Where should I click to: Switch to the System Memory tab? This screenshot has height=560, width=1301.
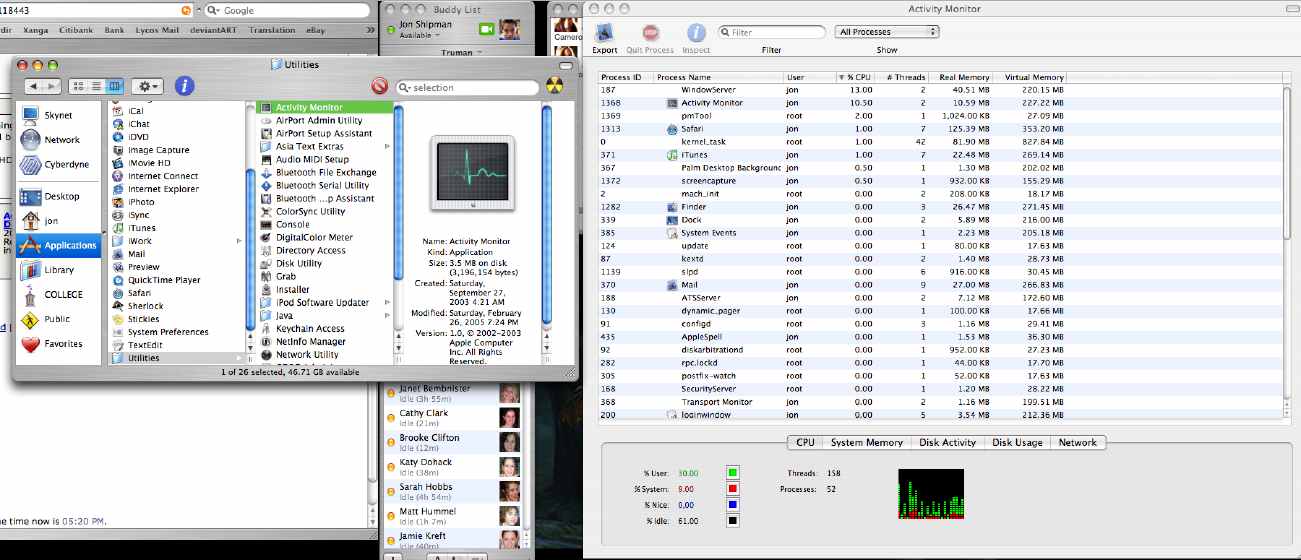point(867,442)
